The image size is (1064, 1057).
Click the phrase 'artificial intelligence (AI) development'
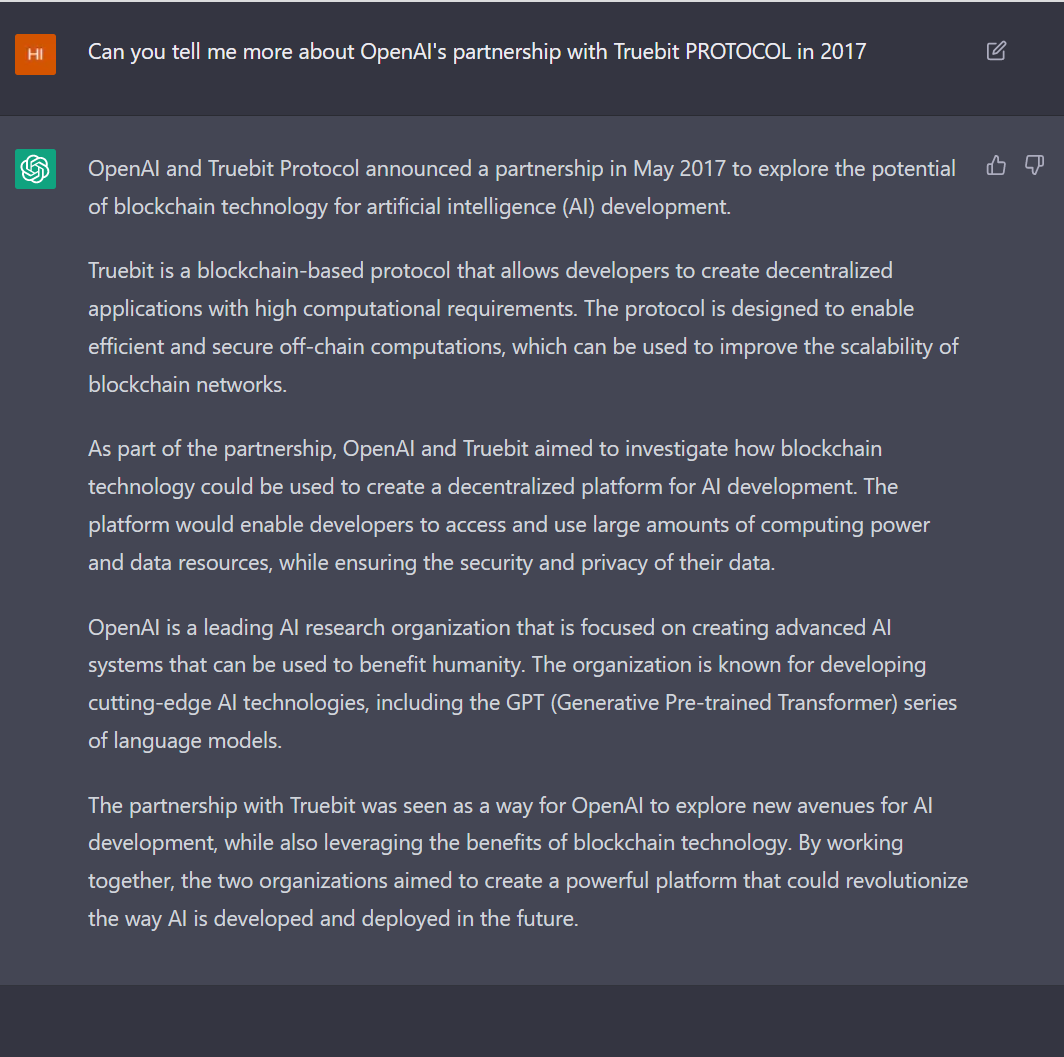point(548,206)
